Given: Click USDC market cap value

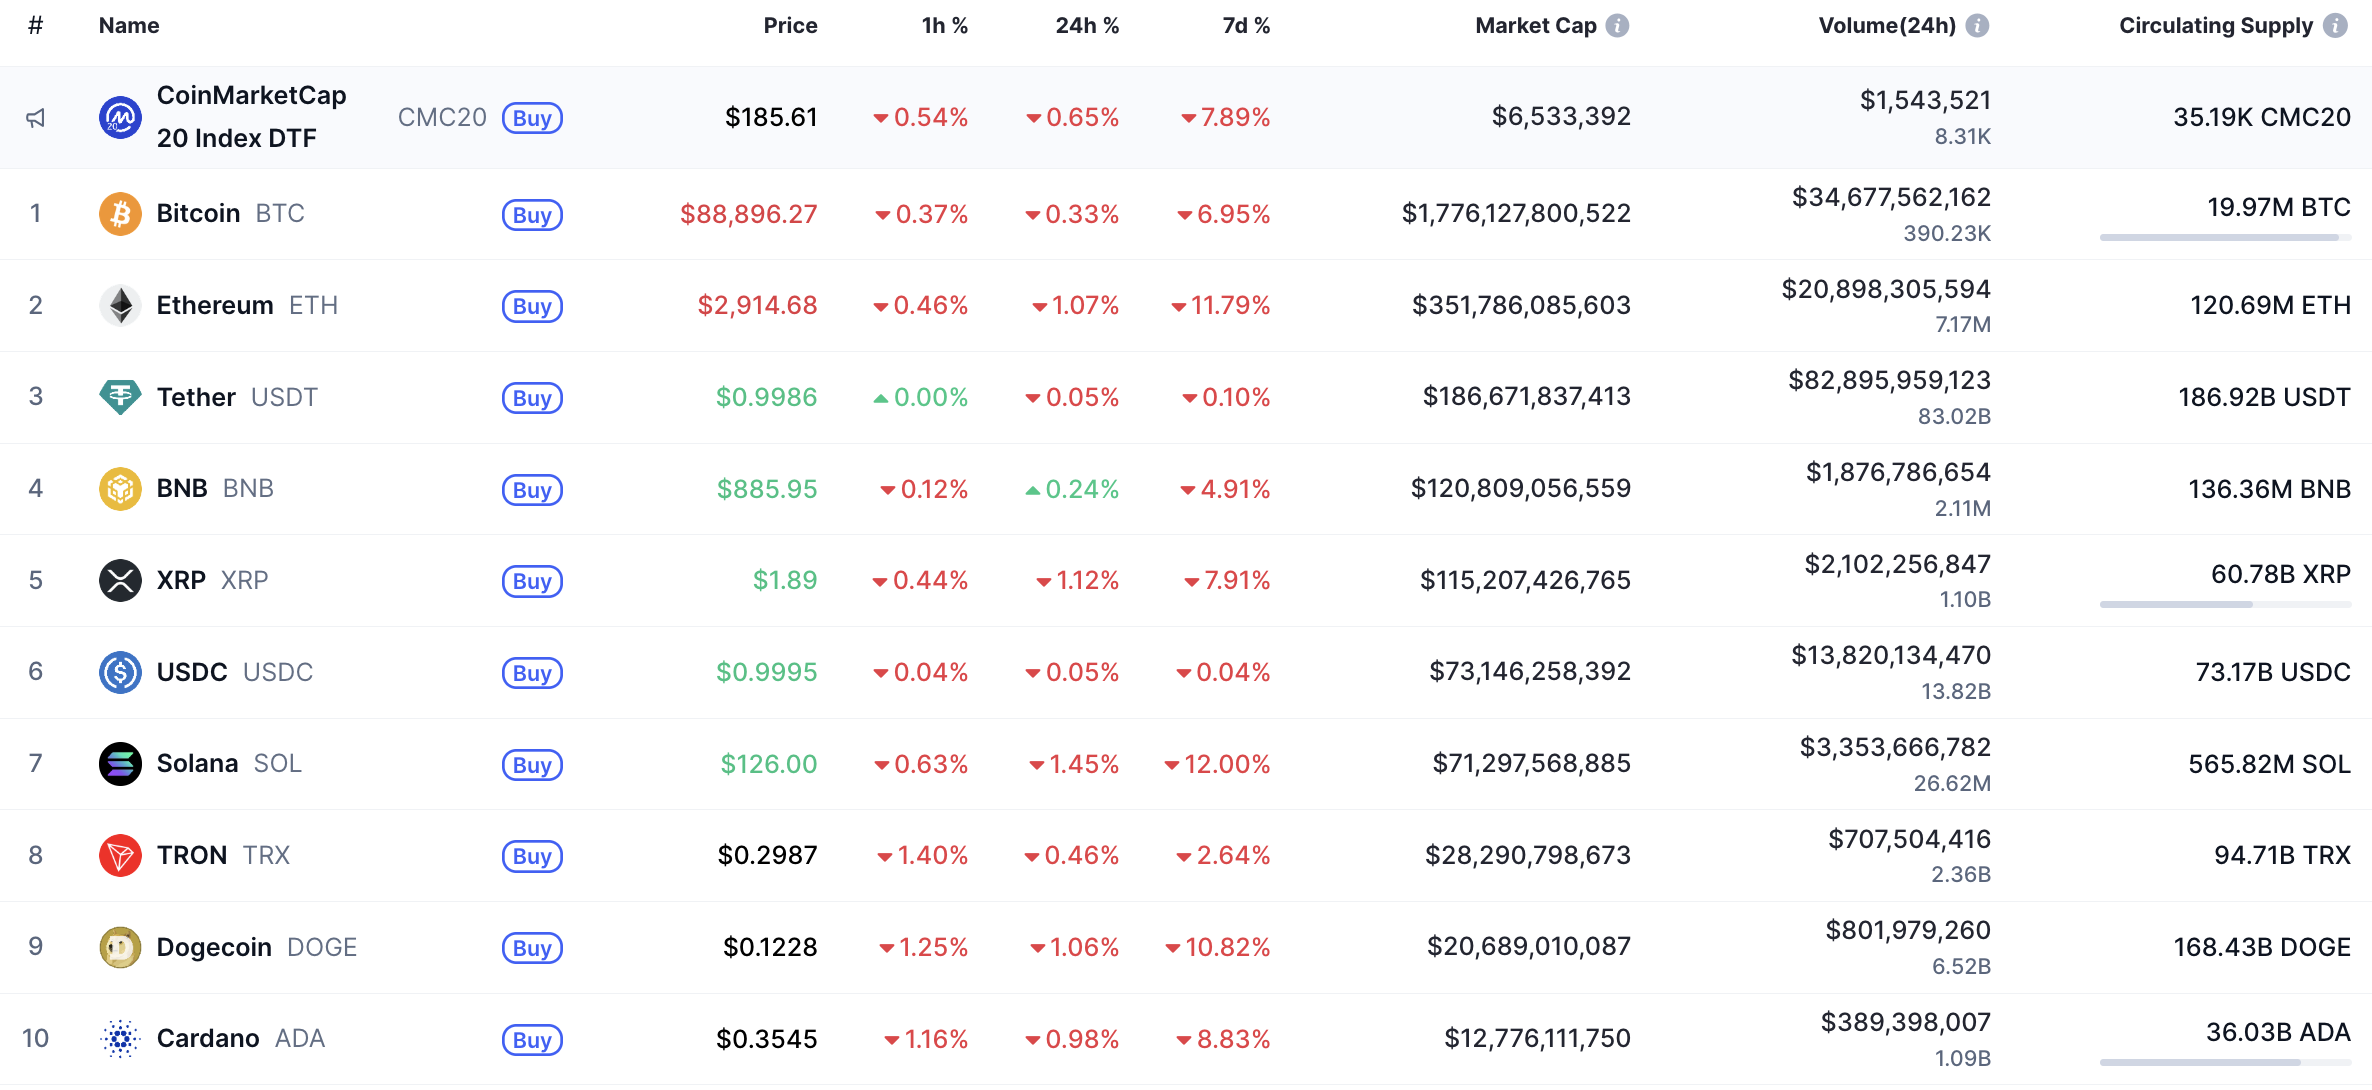Looking at the screenshot, I should tap(1529, 672).
